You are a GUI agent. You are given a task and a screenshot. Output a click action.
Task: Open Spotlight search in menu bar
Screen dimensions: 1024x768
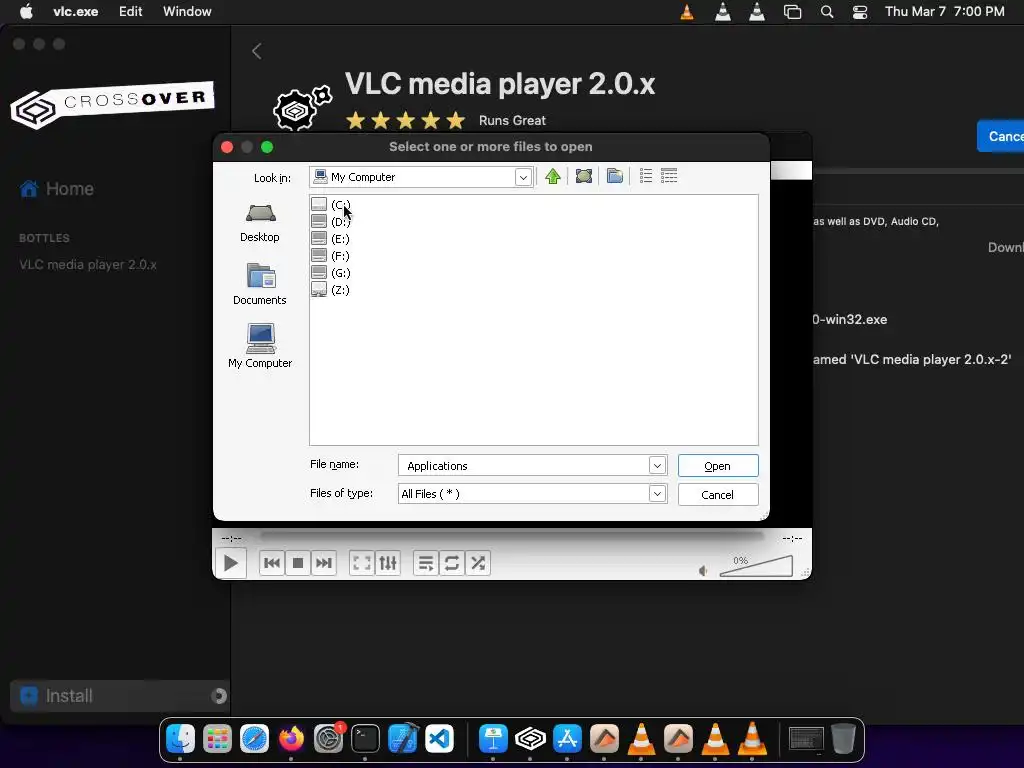pos(827,12)
